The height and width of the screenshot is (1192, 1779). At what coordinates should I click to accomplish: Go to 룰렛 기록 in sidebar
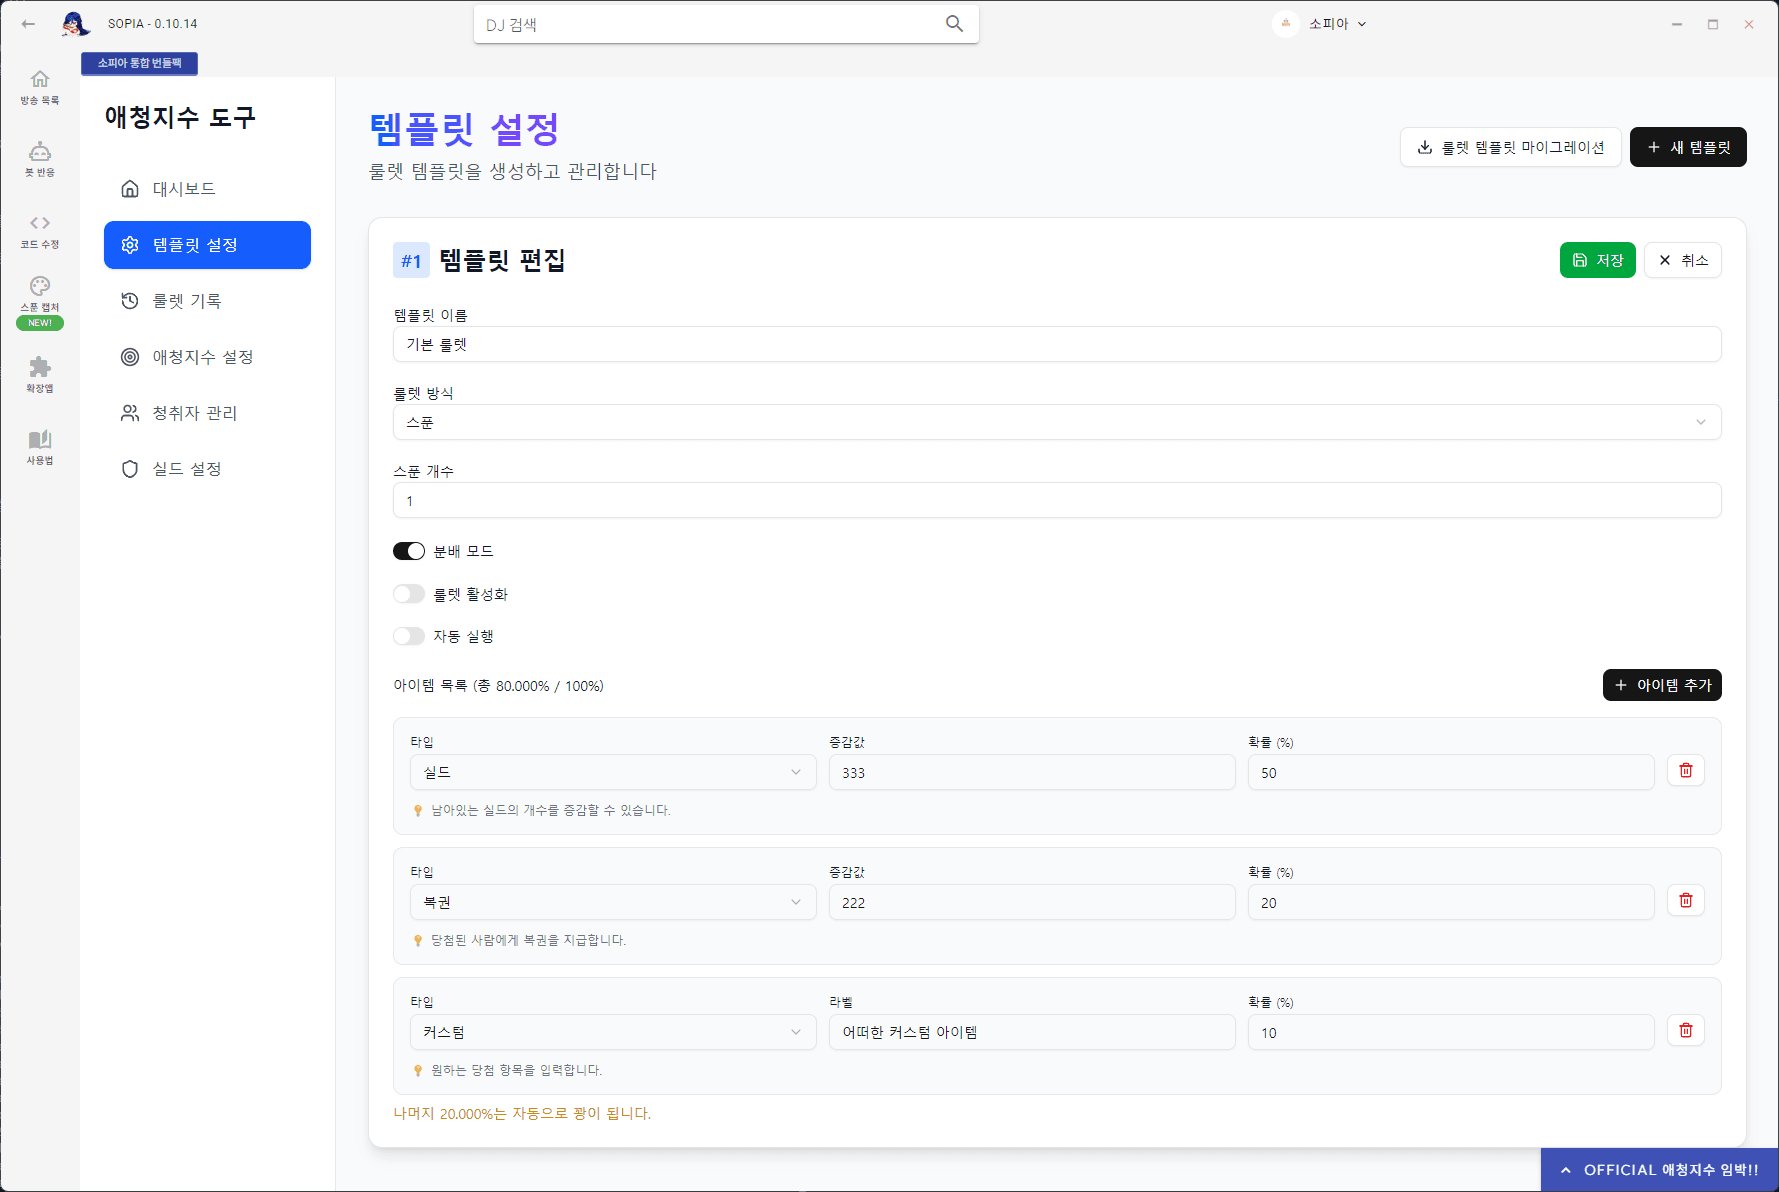[187, 301]
